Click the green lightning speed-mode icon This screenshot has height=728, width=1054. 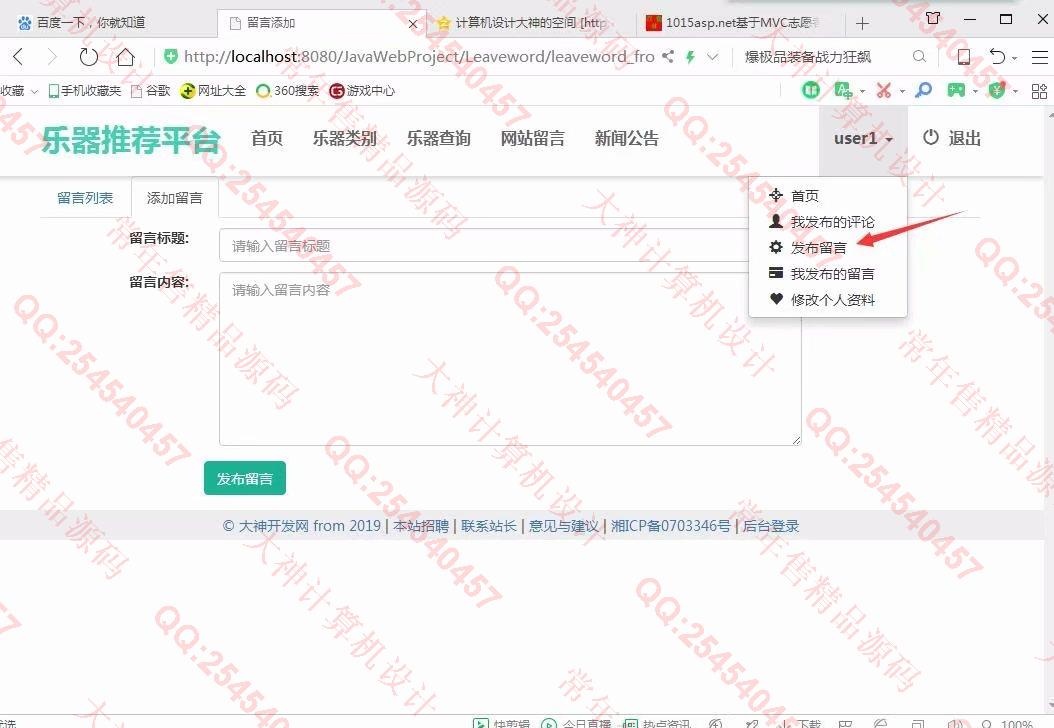pyautogui.click(x=690, y=56)
